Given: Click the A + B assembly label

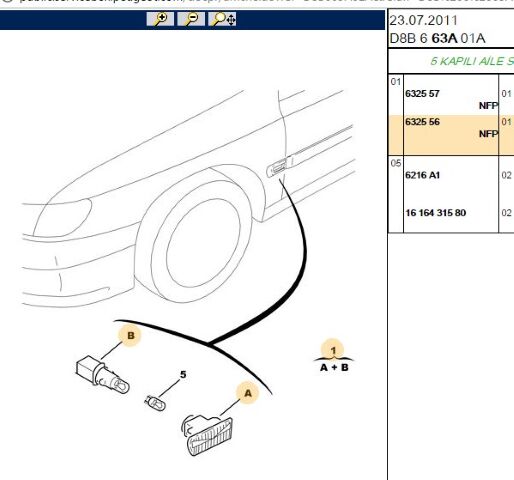Looking at the screenshot, I should point(334,368).
